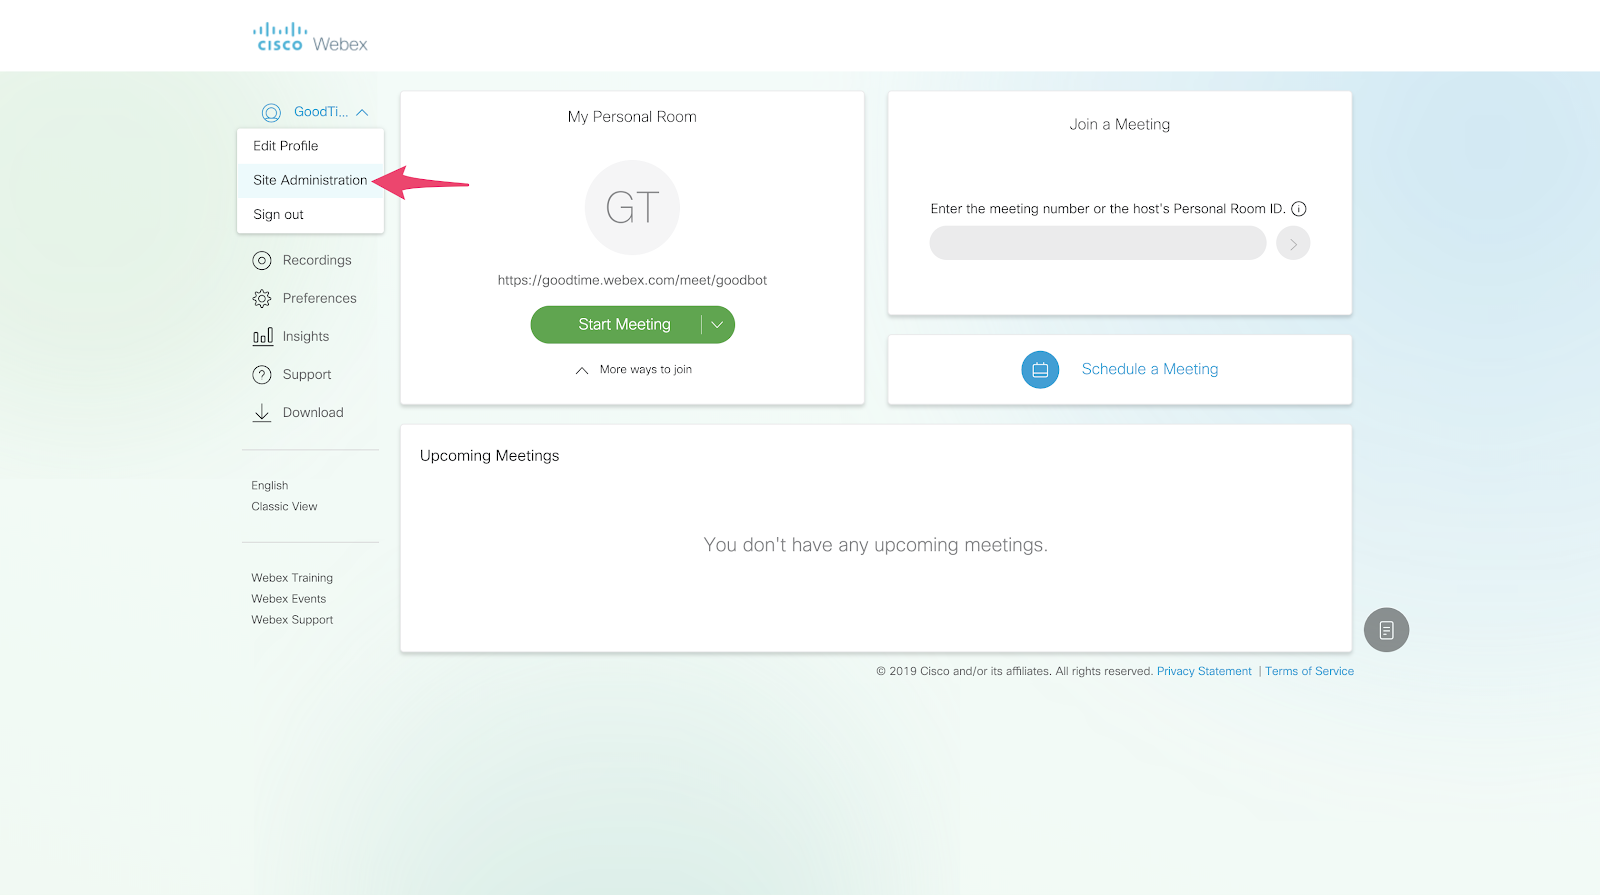This screenshot has width=1600, height=895.
Task: Click the Preferences gear icon
Action: point(262,299)
